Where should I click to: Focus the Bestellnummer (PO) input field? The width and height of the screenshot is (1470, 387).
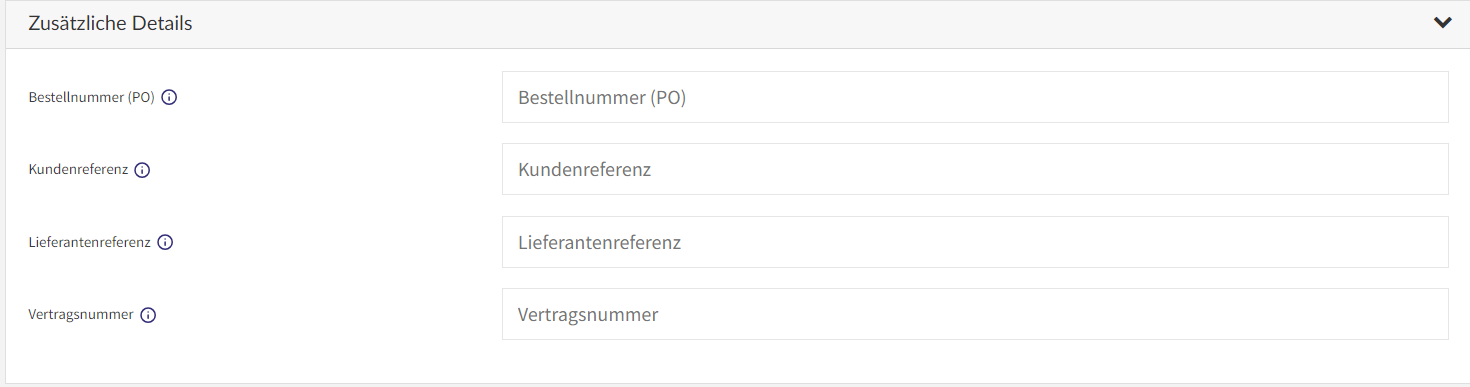tap(975, 97)
